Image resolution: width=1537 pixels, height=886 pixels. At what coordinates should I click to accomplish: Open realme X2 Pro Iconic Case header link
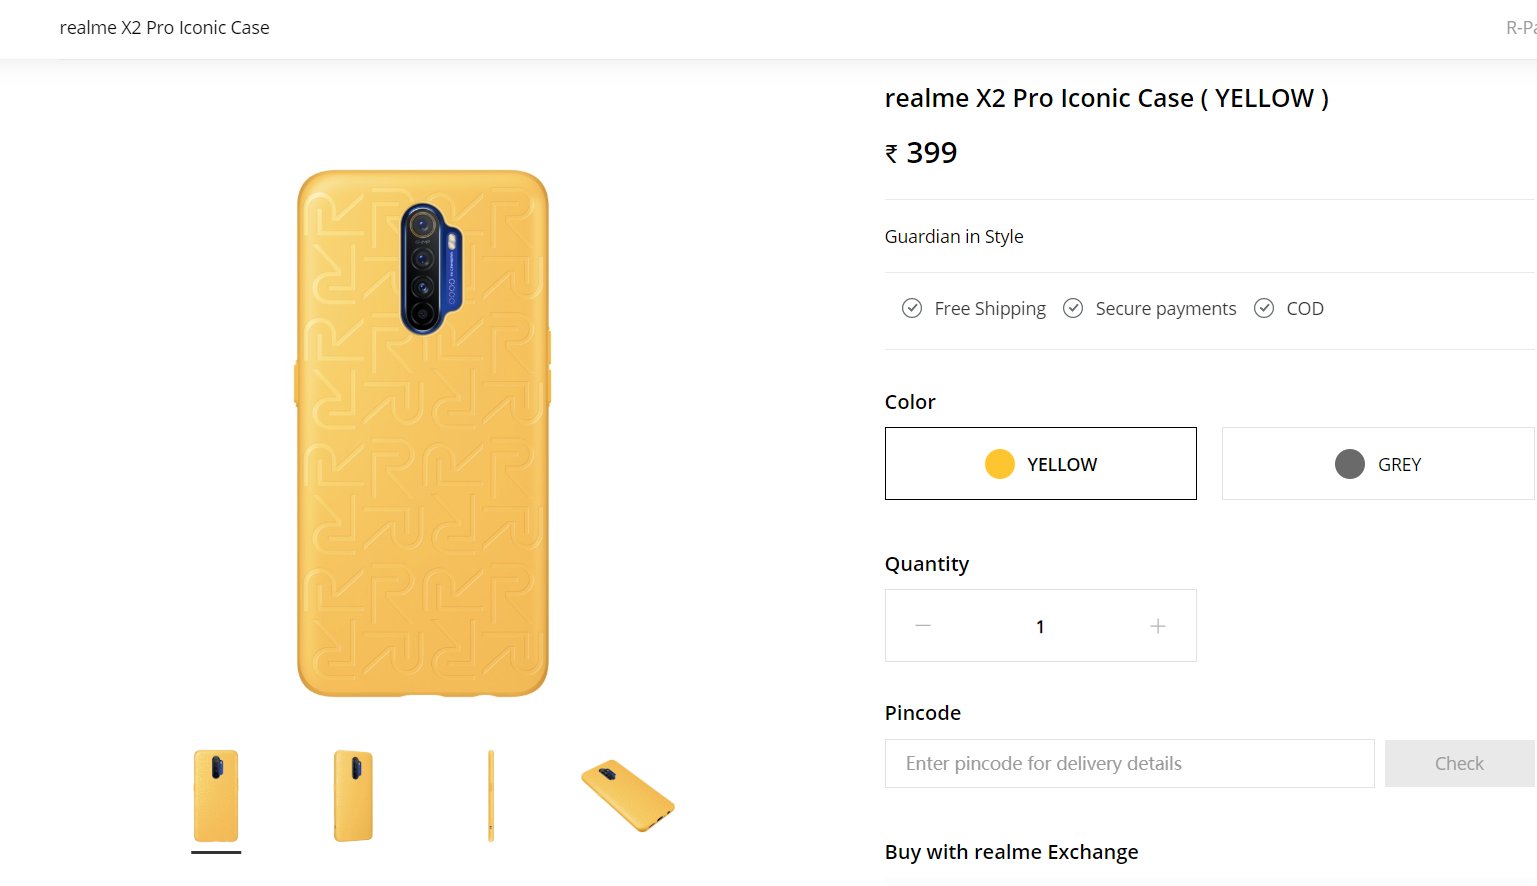click(165, 28)
